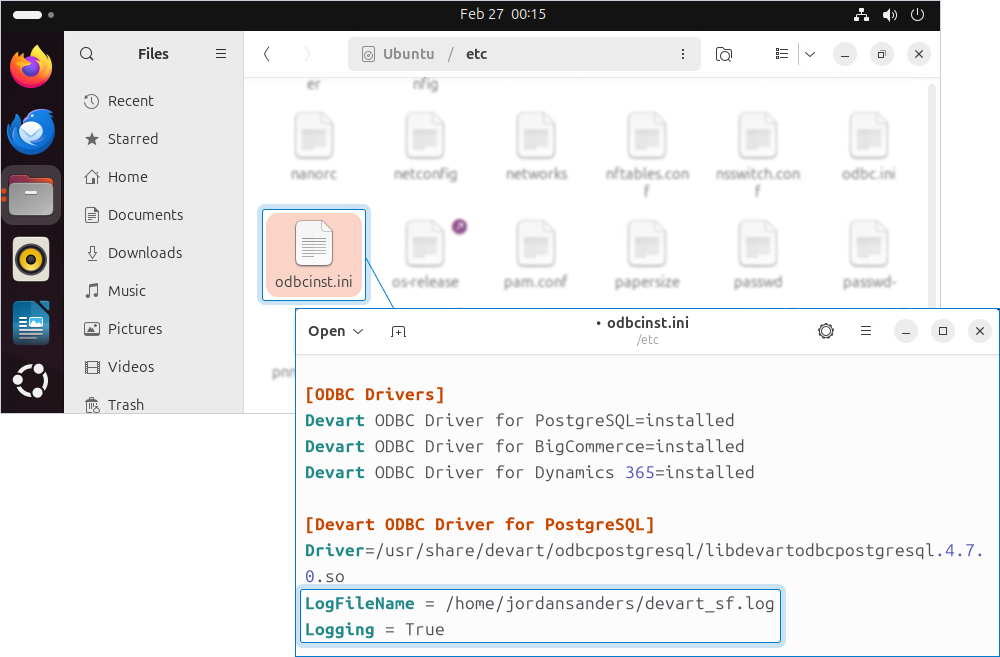1000x657 pixels.
Task: Toggle list view in Files
Action: tap(782, 54)
